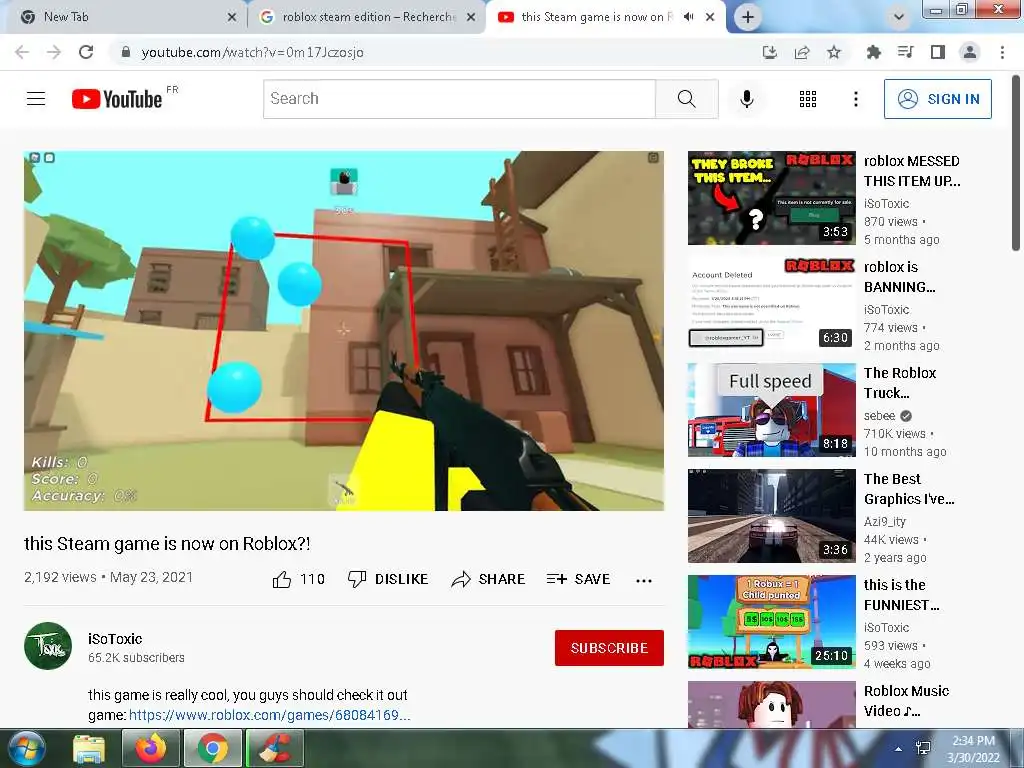1024x768 pixels.
Task: Click 'The Roblox Truck...' video title
Action: point(901,383)
